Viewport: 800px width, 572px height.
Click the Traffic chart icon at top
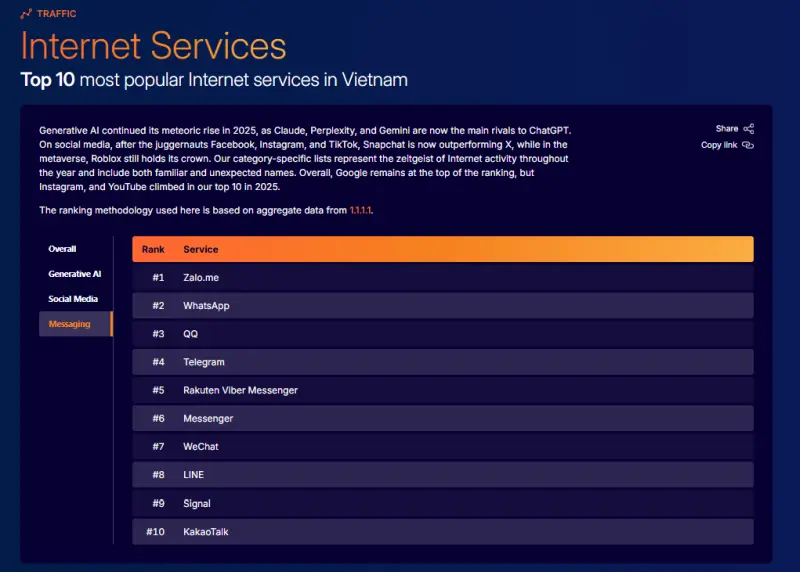point(26,14)
